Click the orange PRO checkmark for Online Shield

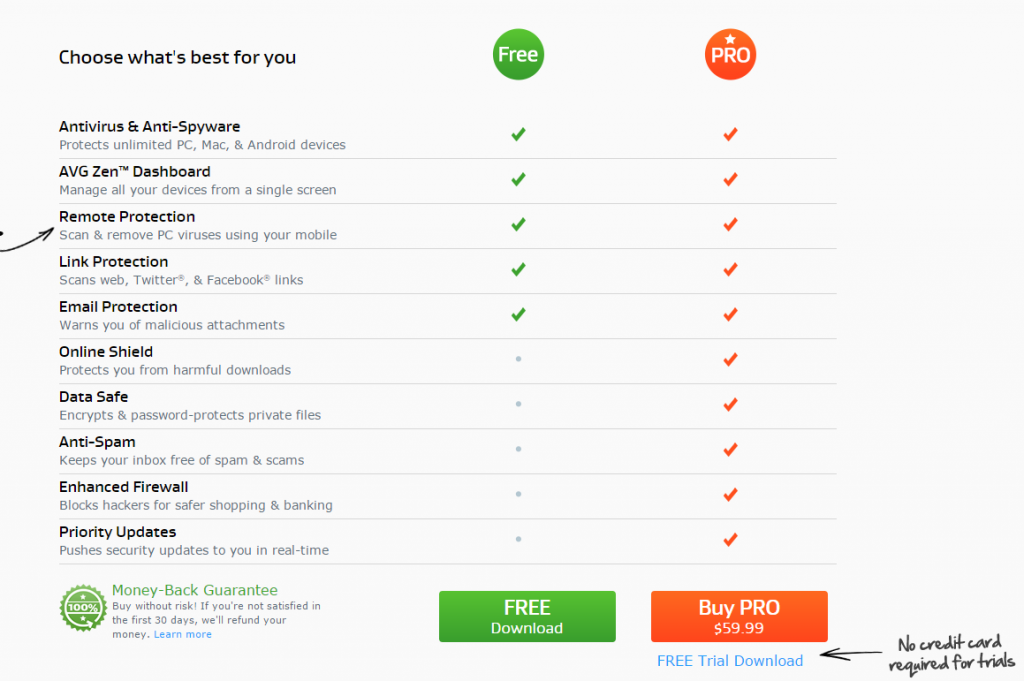(x=730, y=359)
